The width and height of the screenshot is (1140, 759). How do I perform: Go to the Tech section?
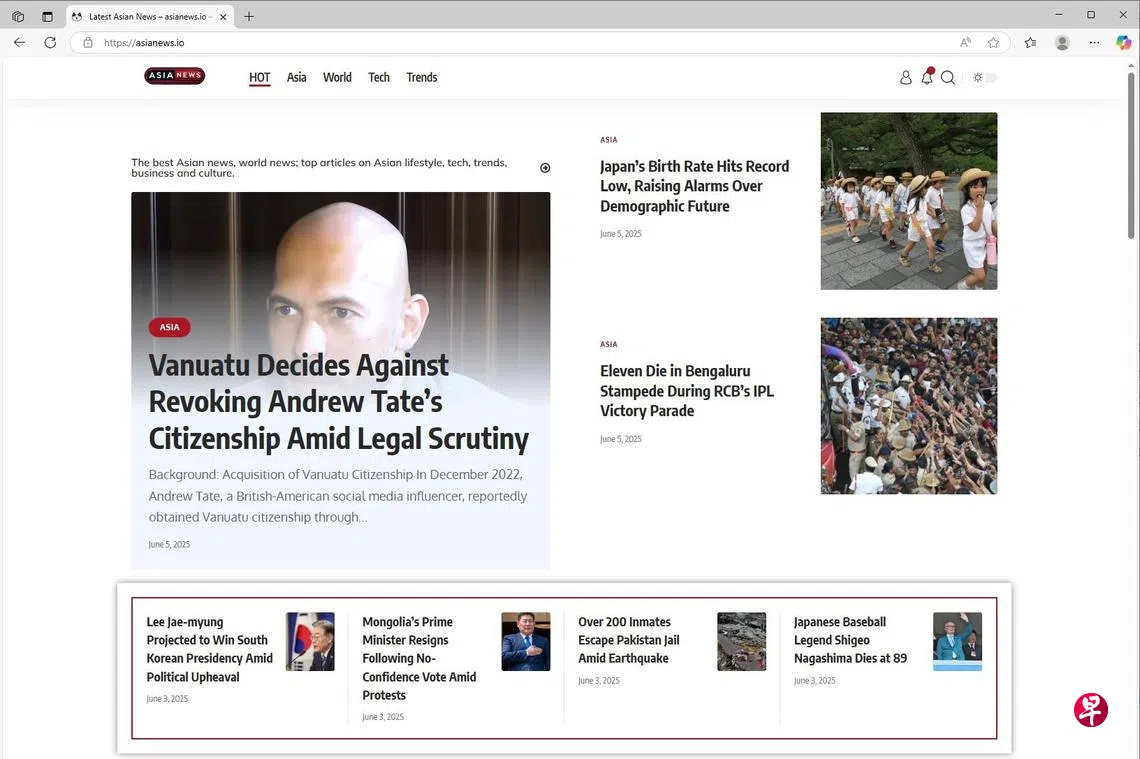(x=378, y=78)
